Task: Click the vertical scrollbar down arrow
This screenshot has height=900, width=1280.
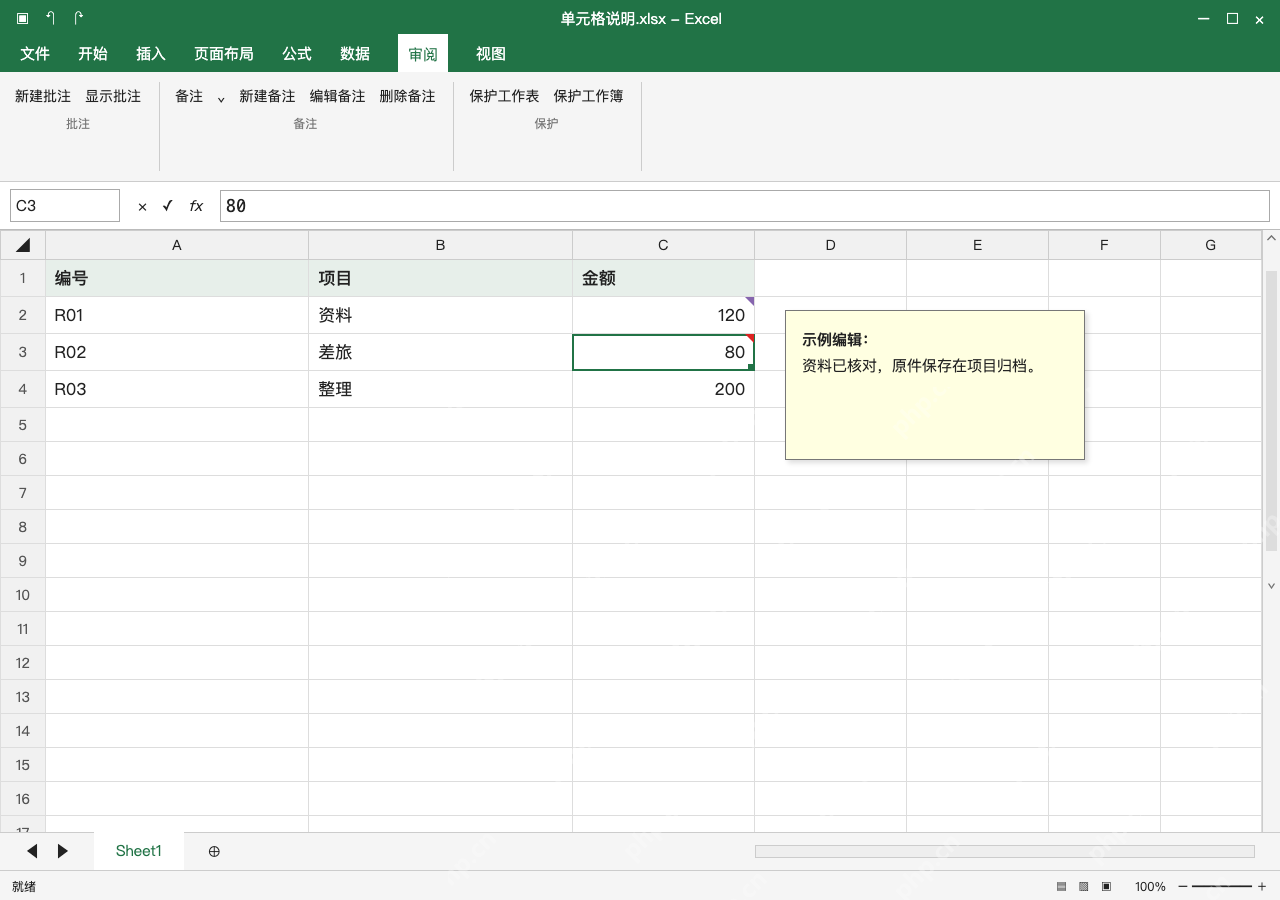Action: 1271,586
